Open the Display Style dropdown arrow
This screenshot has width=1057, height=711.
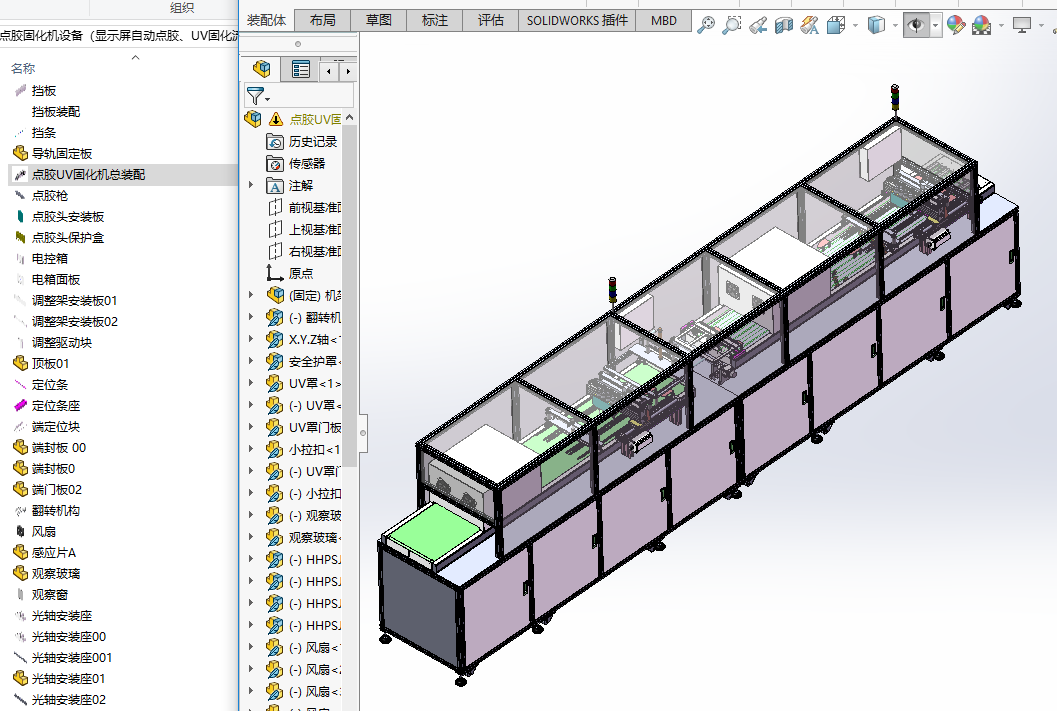895,26
